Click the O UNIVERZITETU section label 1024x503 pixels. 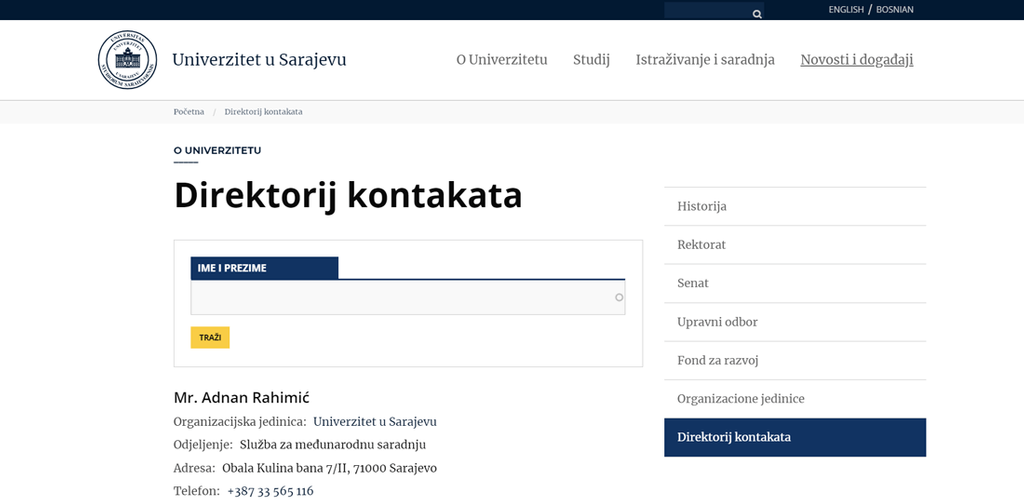tap(217, 150)
